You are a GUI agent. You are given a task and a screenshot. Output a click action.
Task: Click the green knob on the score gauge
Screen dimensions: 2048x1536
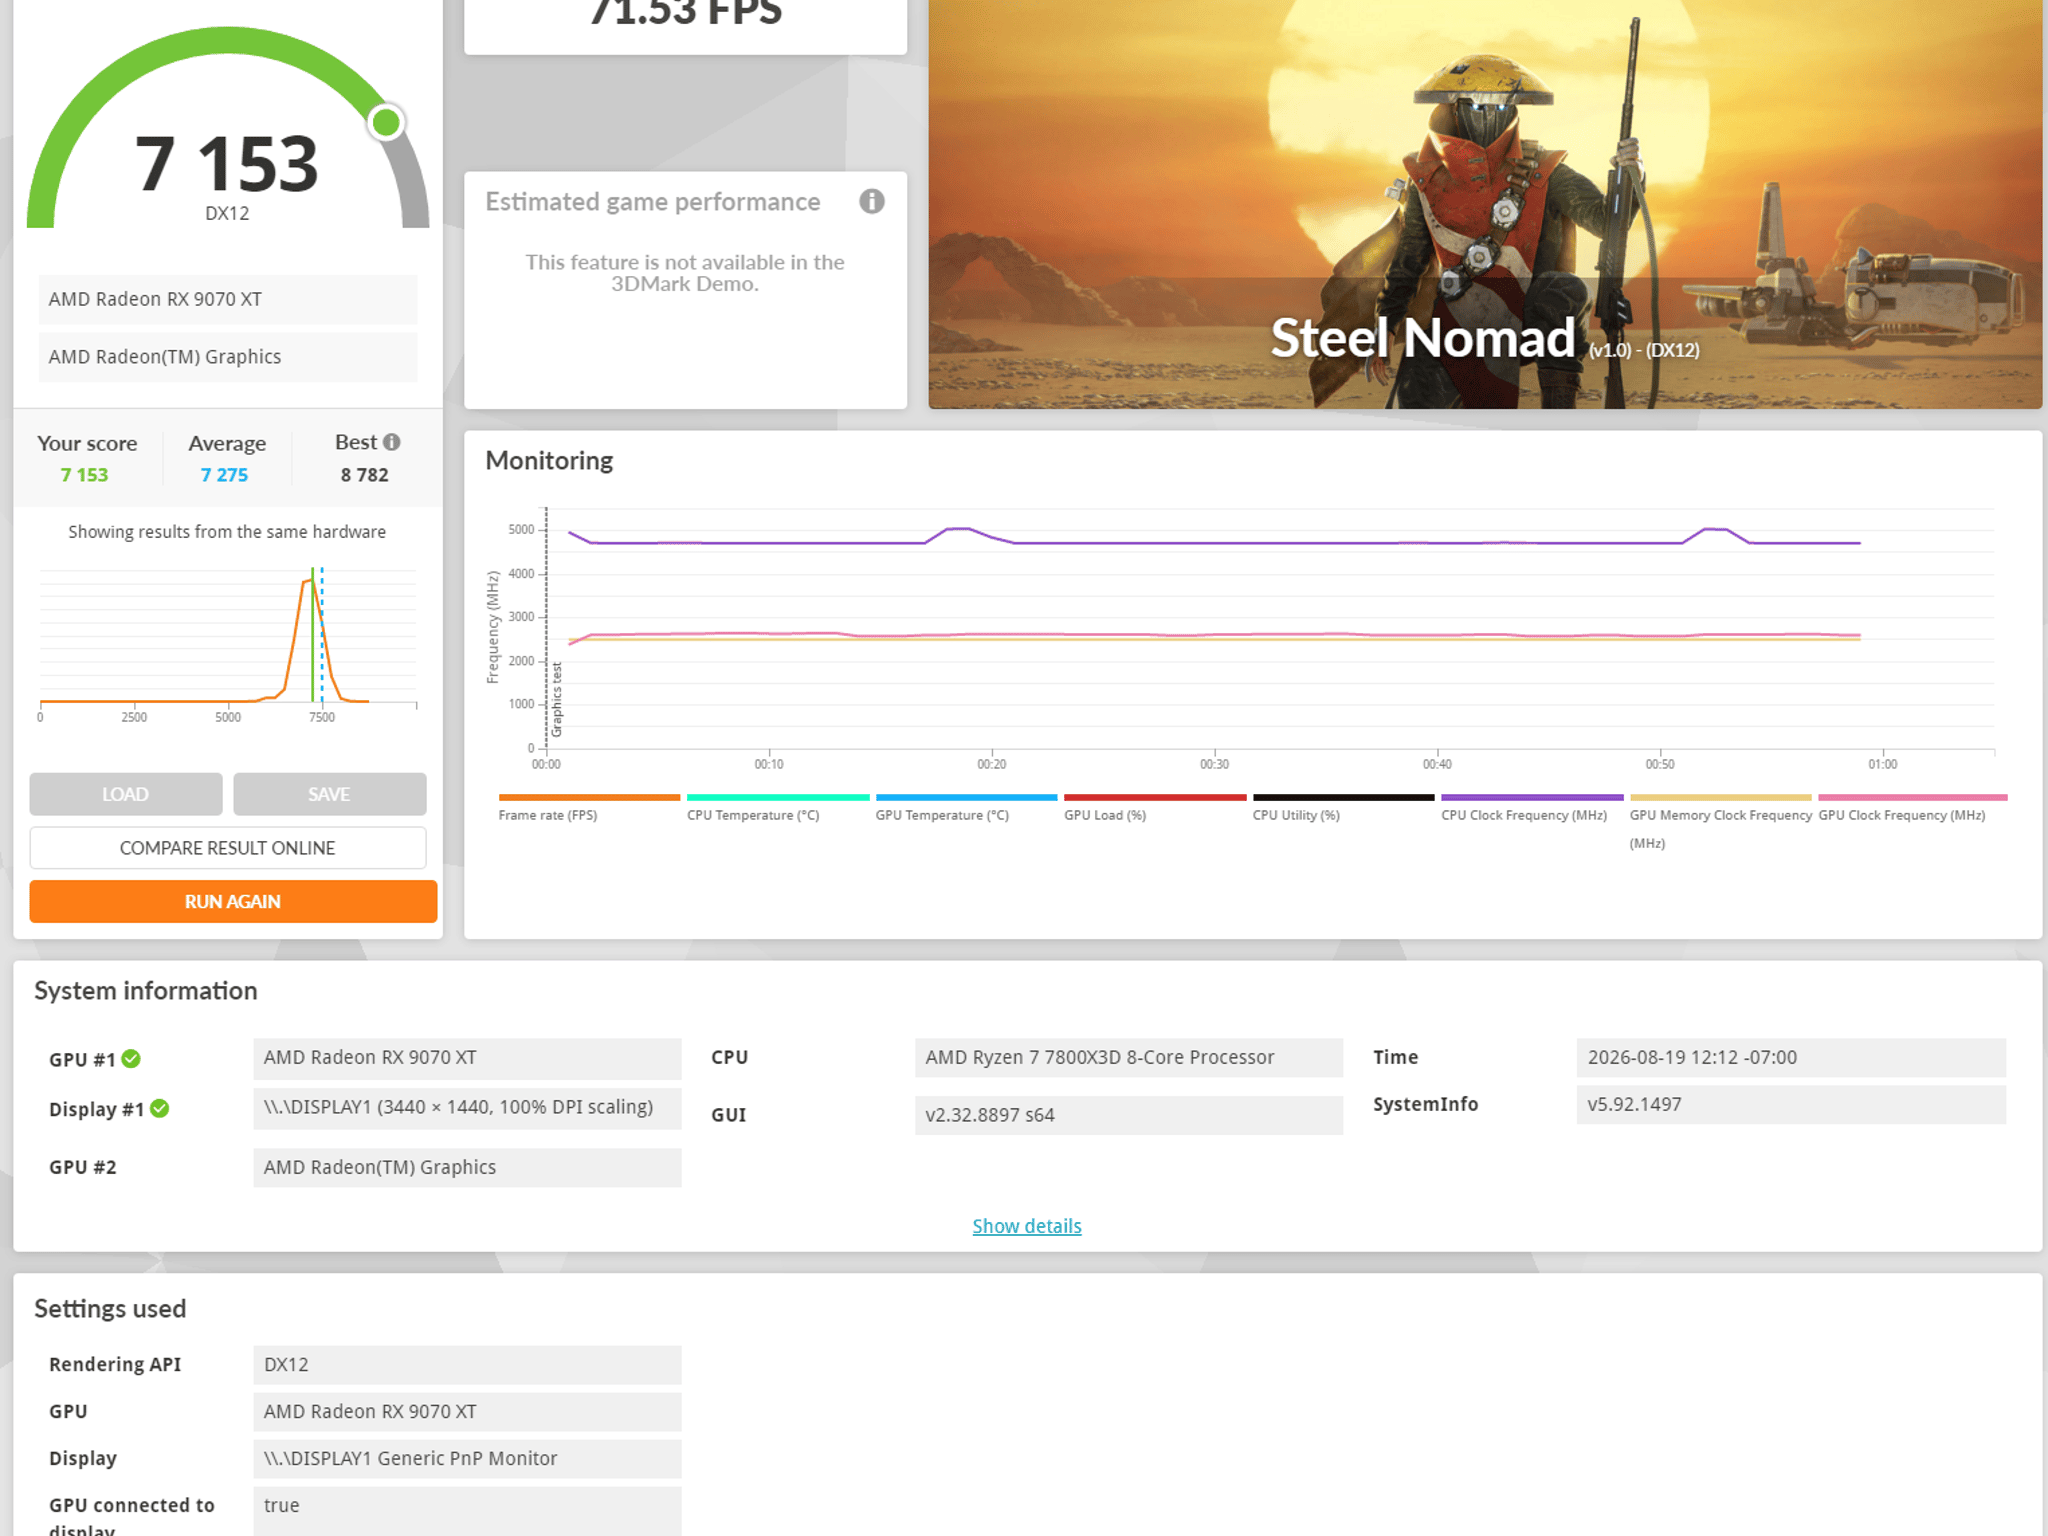[x=386, y=122]
